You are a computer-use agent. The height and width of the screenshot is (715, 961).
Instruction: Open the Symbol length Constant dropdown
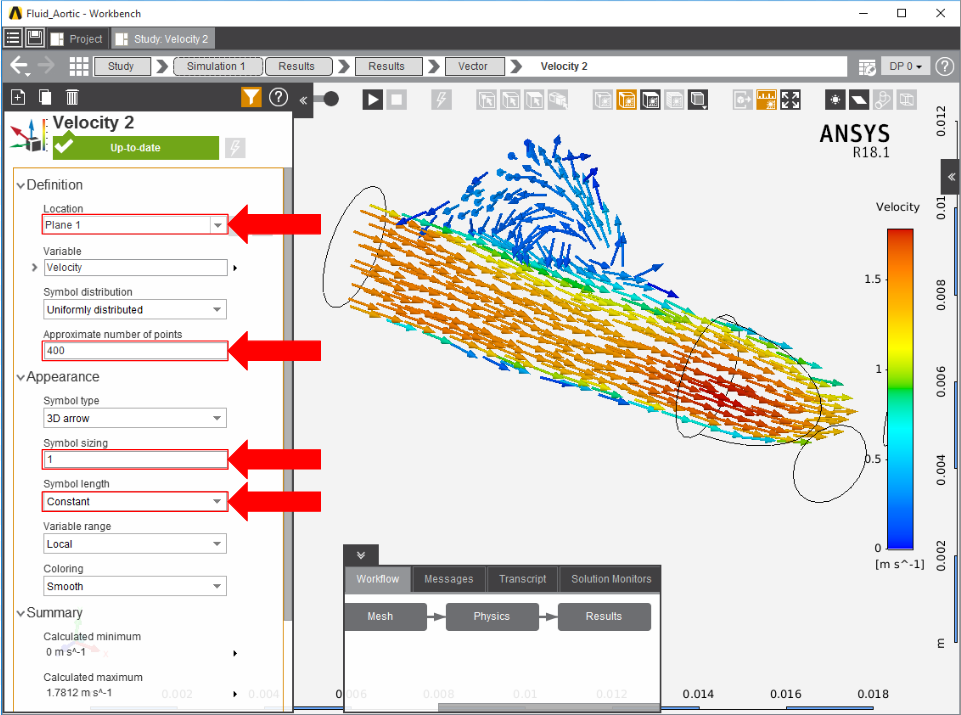tap(135, 501)
